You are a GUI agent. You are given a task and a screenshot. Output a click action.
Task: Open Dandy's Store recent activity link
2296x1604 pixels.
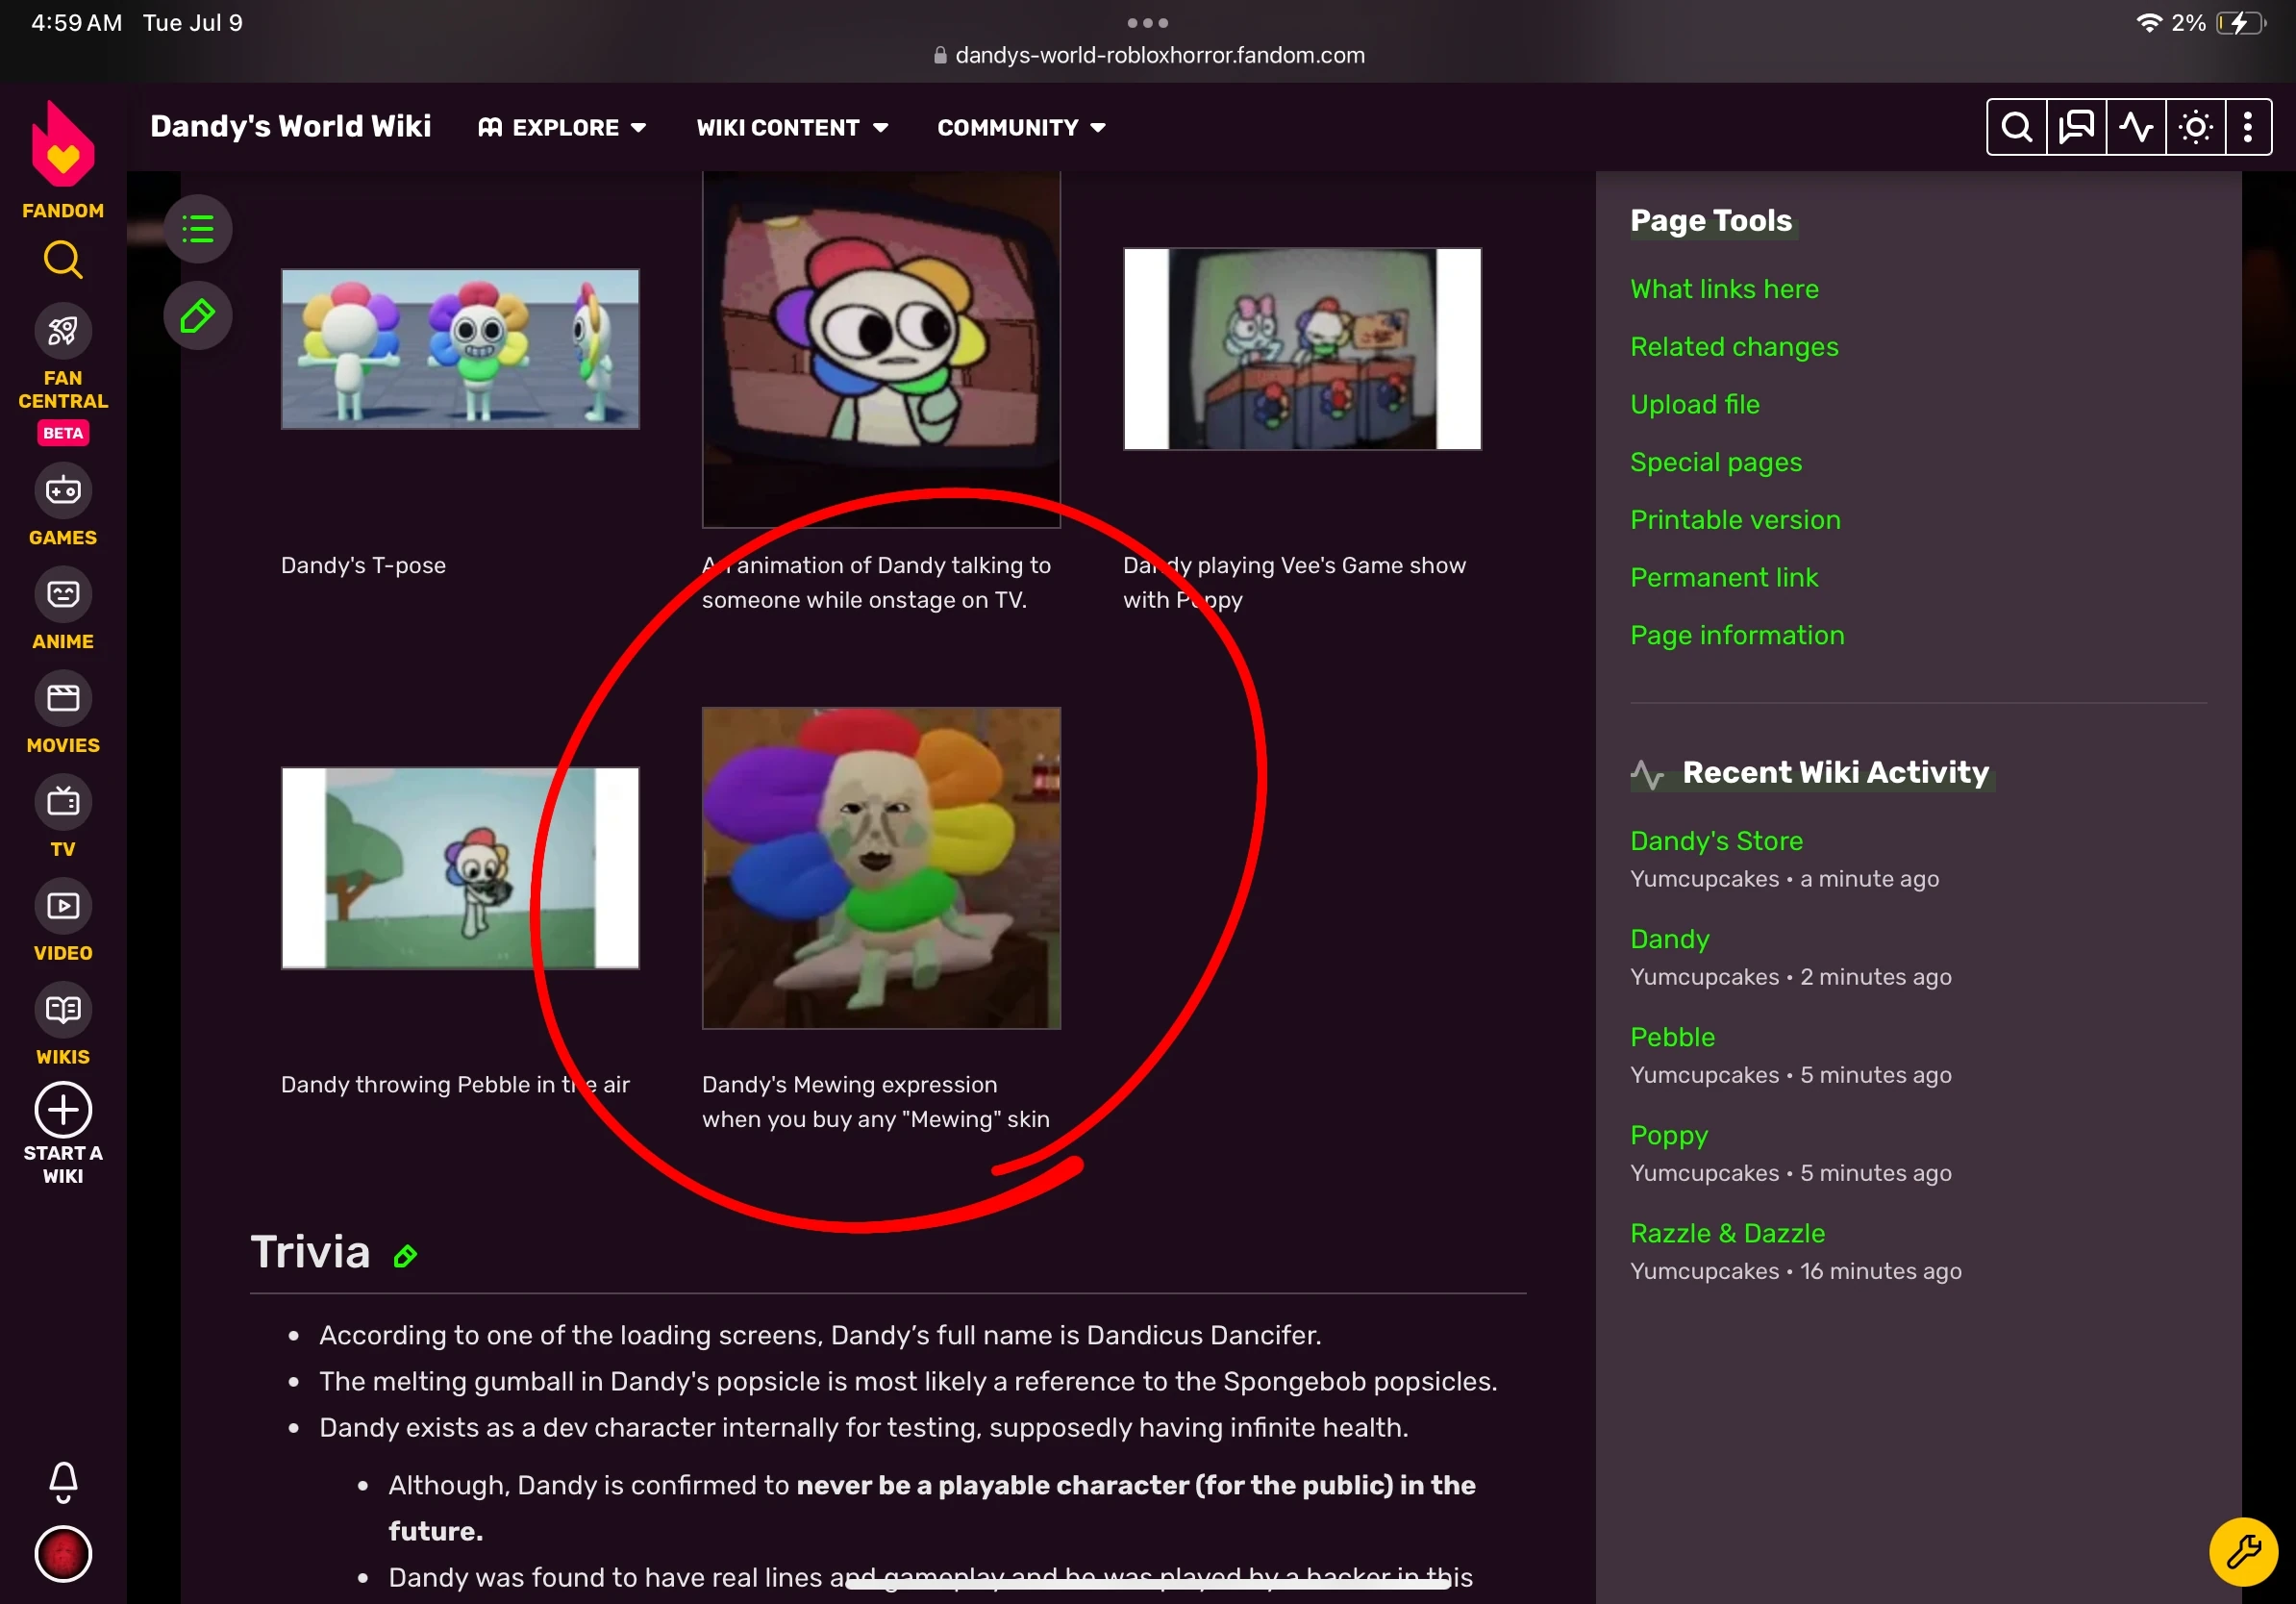tap(1716, 841)
